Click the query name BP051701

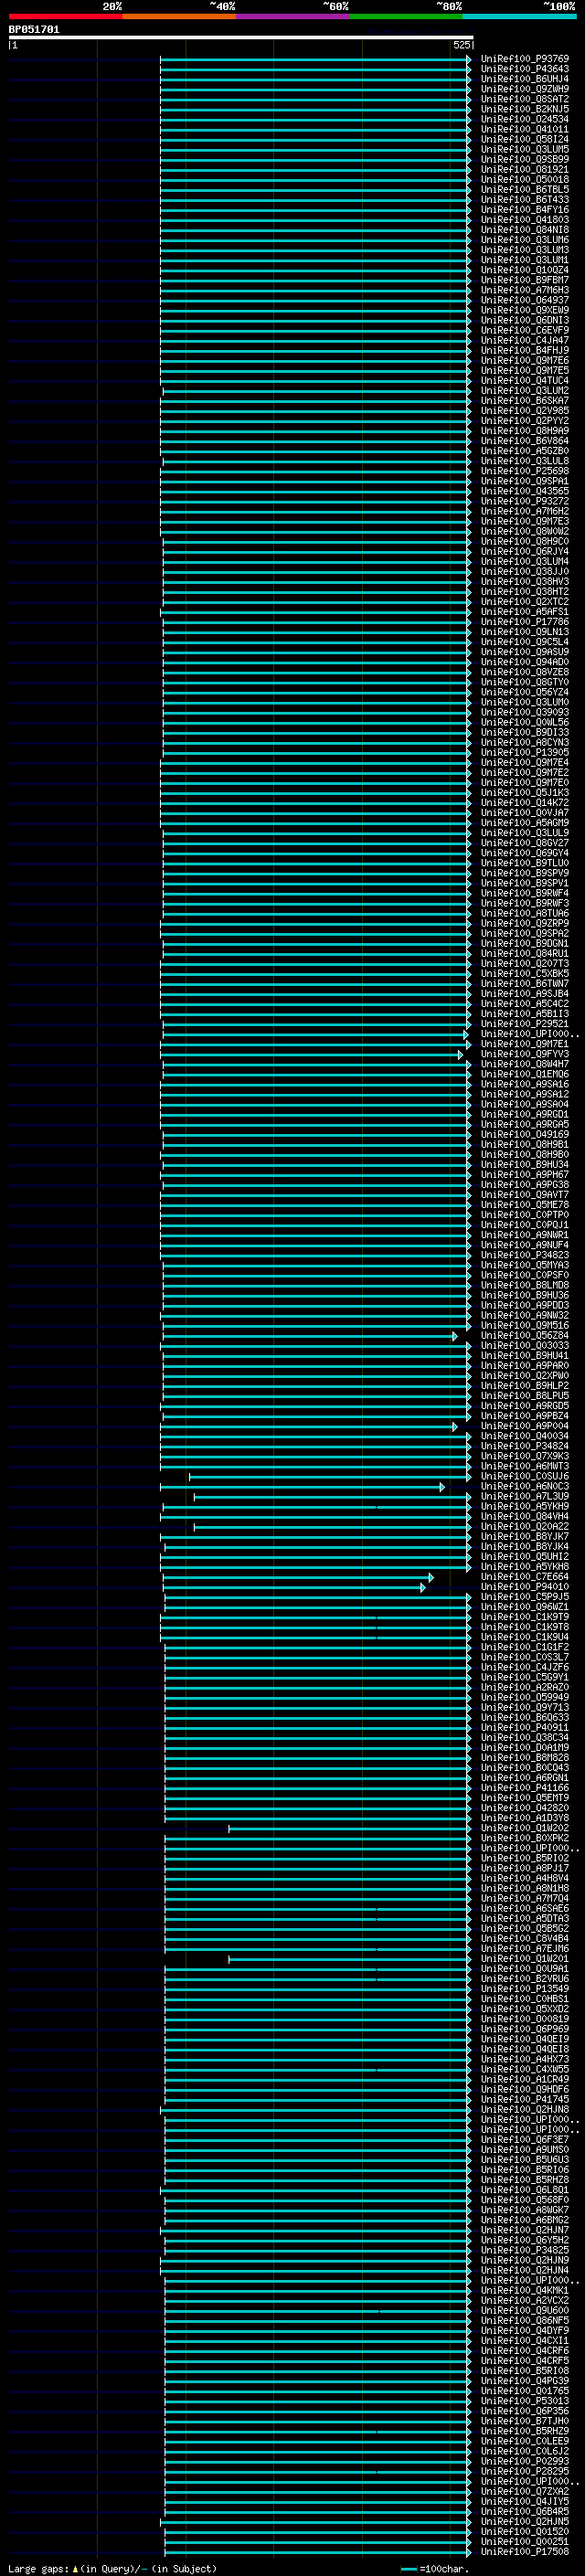pyautogui.click(x=34, y=29)
